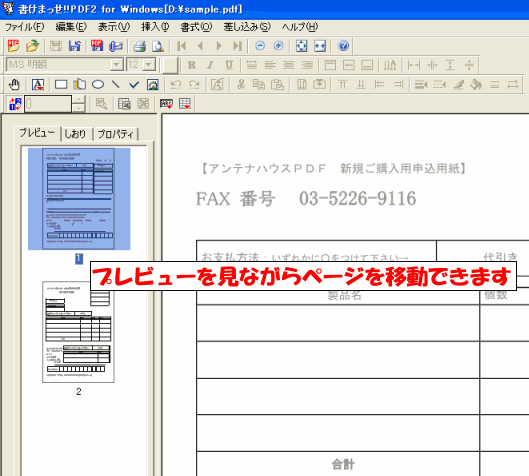The image size is (529, 476).
Task: Click the paperclip mail attachment icon
Action: coord(116,46)
